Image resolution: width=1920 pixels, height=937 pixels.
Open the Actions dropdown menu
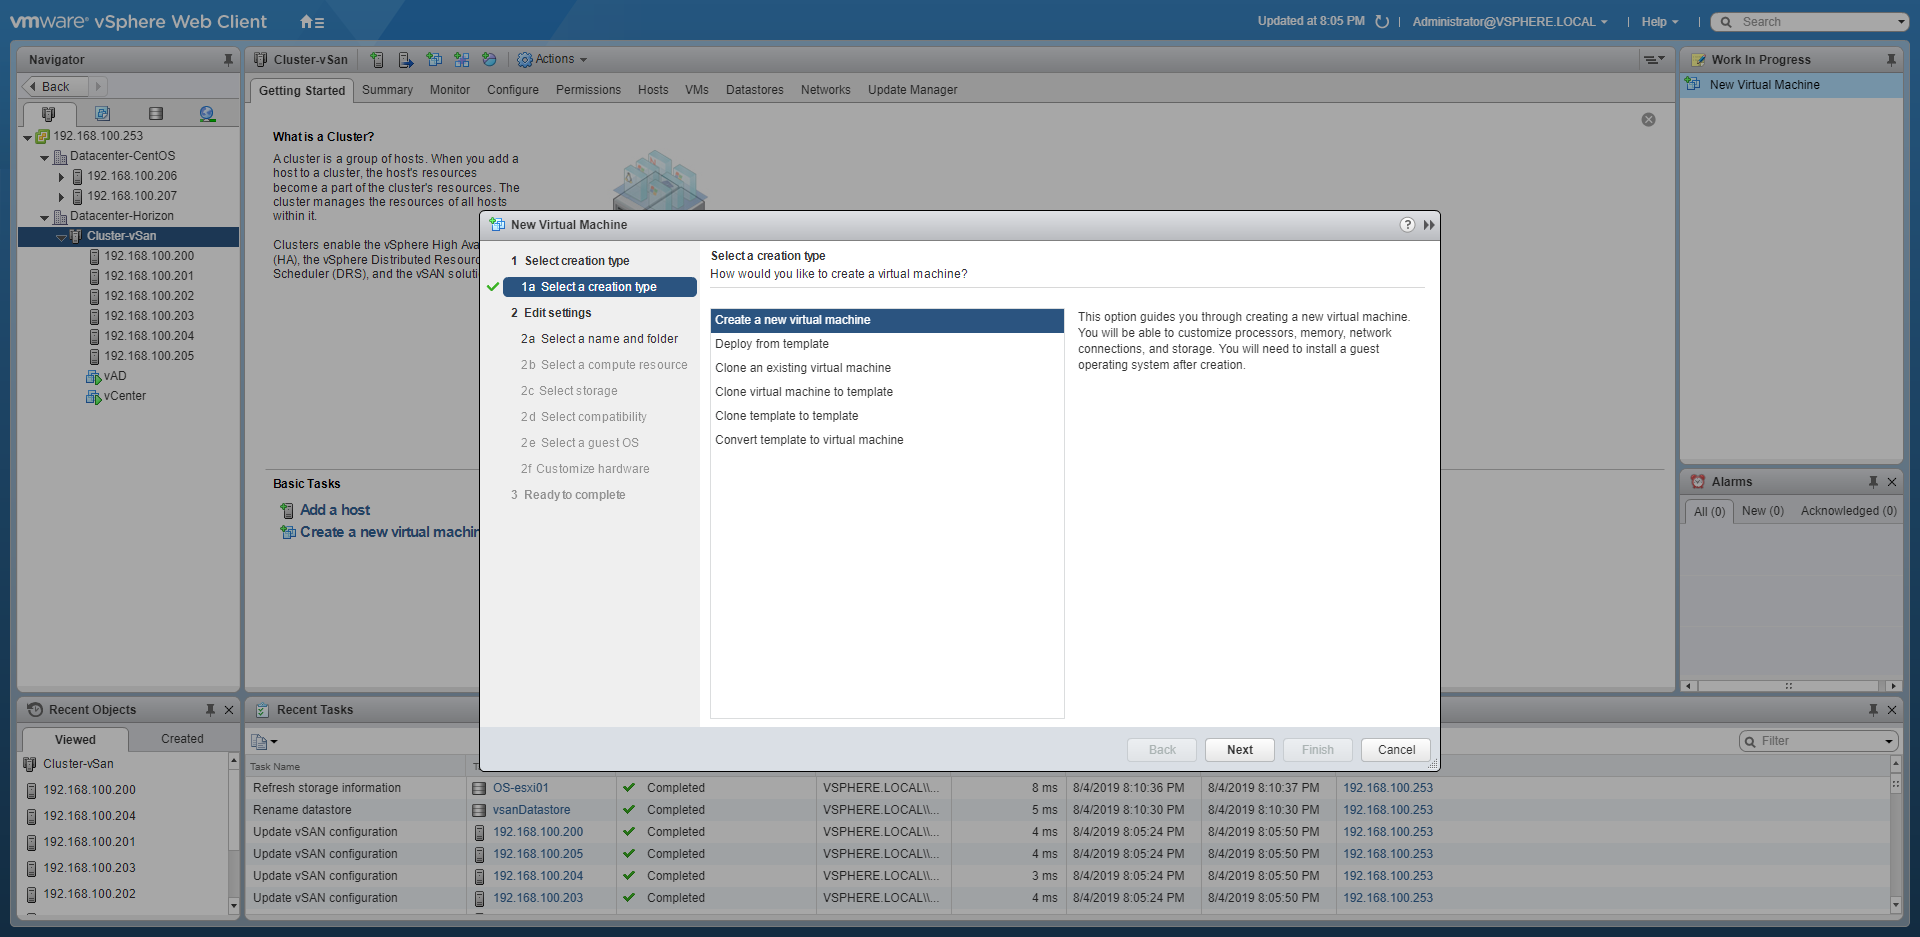click(552, 60)
